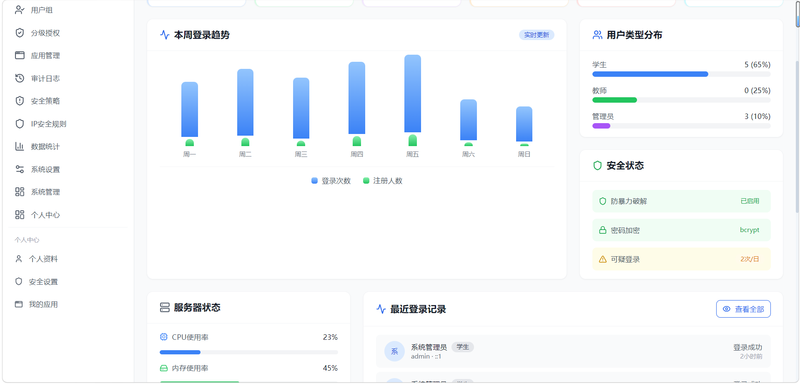Viewport: 800px width, 384px height.
Task: Click the 2小时前 timestamp
Action: [x=752, y=356]
